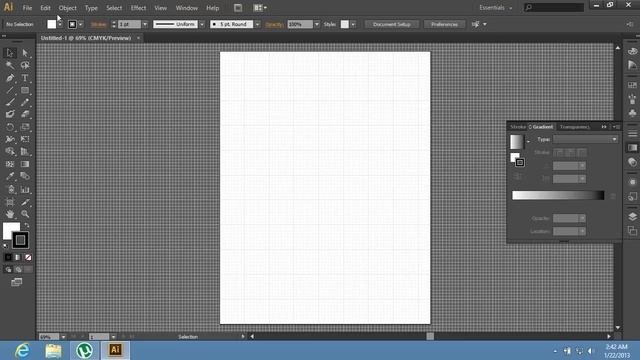This screenshot has height=360, width=640.
Task: Set paint mode to solid Color
Action: [8, 257]
